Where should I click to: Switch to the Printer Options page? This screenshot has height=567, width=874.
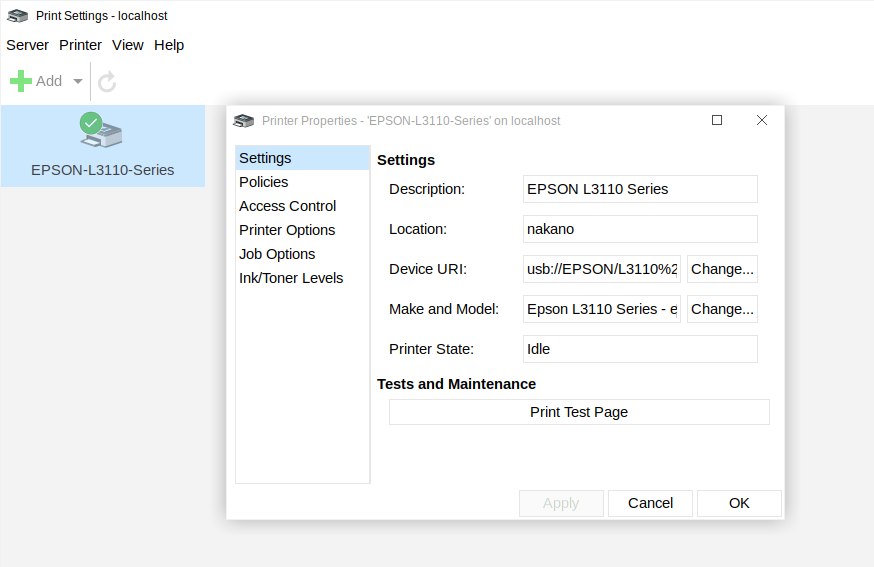coord(303,230)
